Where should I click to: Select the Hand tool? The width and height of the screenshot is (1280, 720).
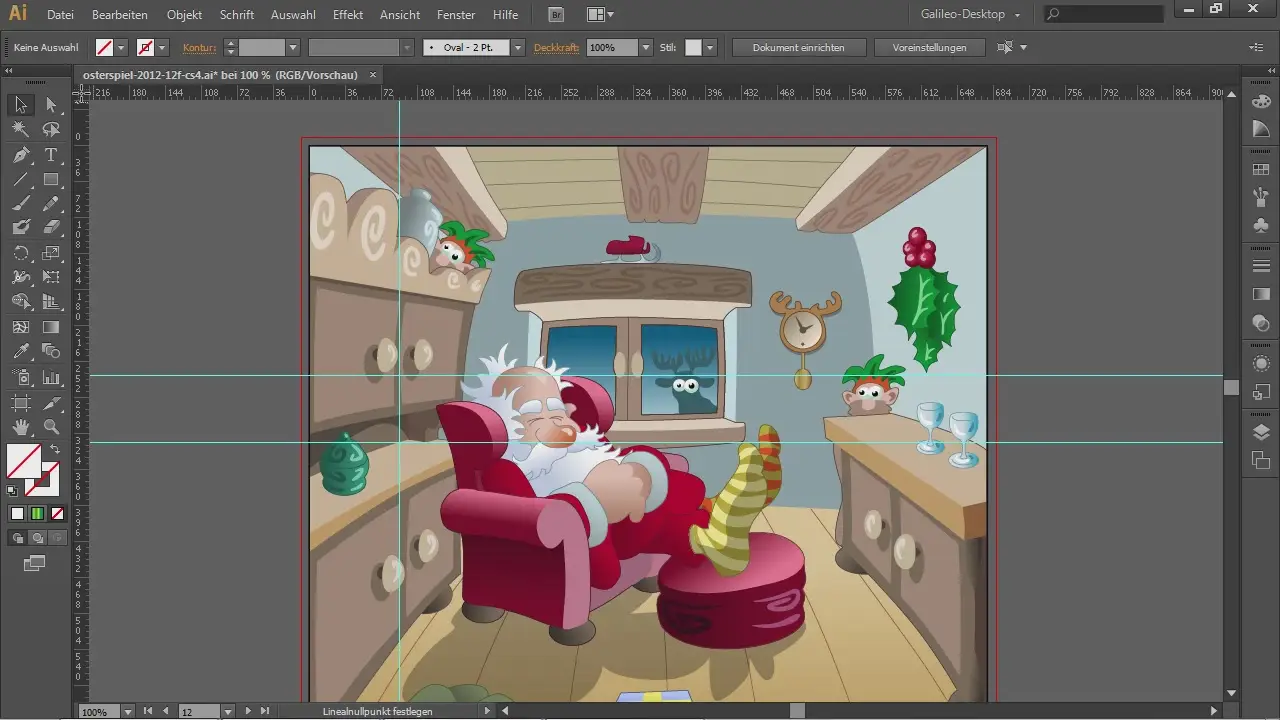(x=21, y=427)
